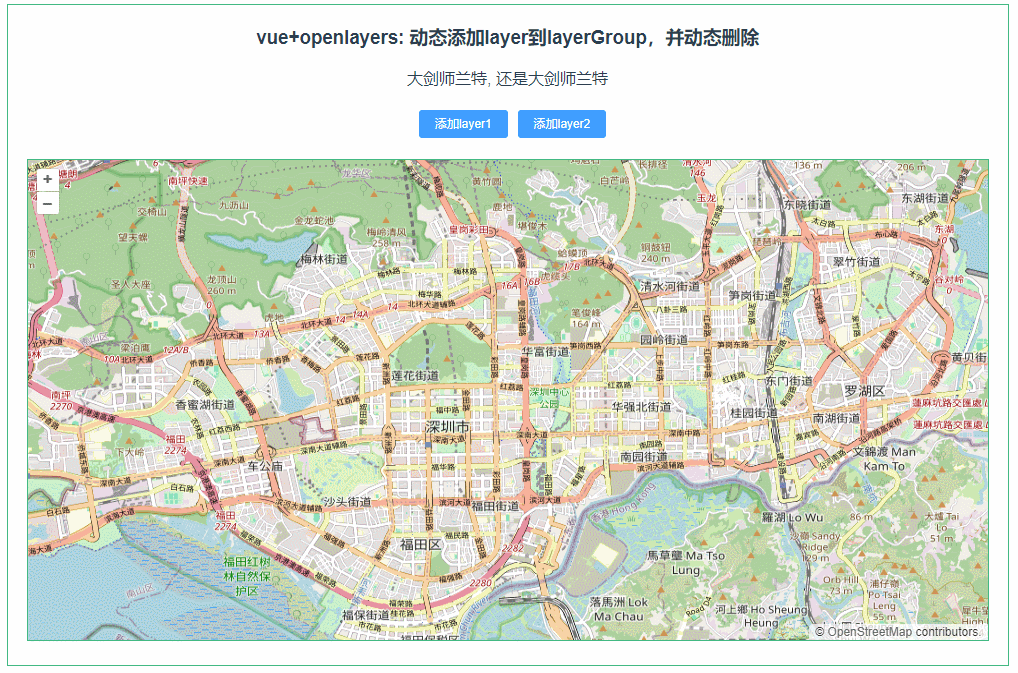Click the page heading about vue+openlayers

coord(508,38)
